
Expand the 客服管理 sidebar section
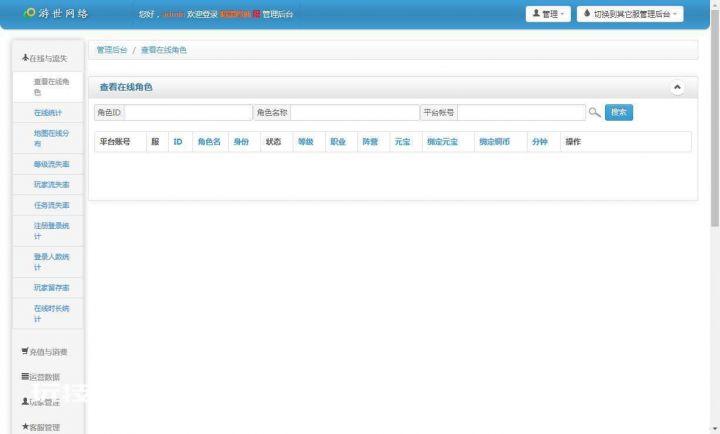pyautogui.click(x=41, y=427)
